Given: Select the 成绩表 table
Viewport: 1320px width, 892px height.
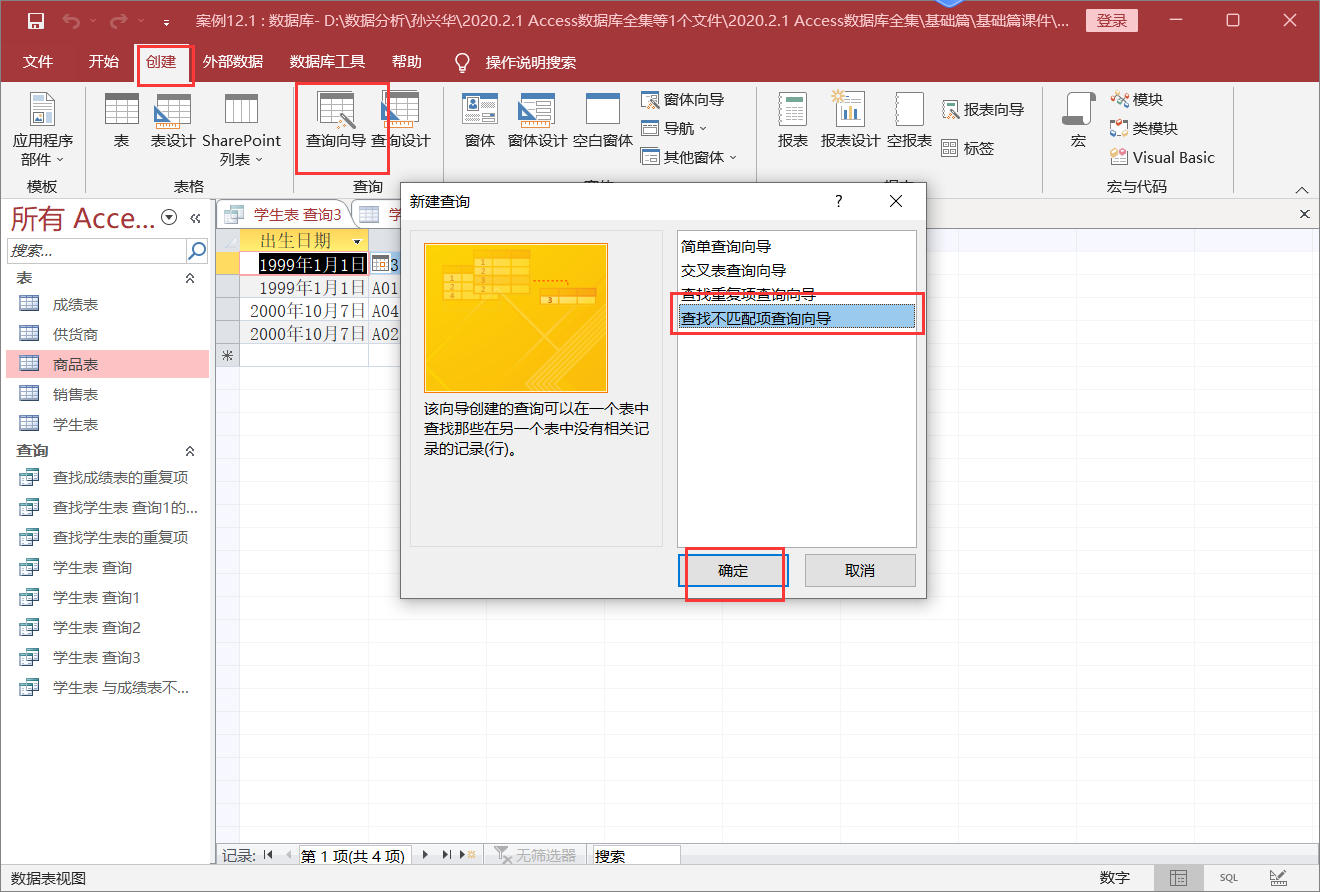Looking at the screenshot, I should click(108, 304).
